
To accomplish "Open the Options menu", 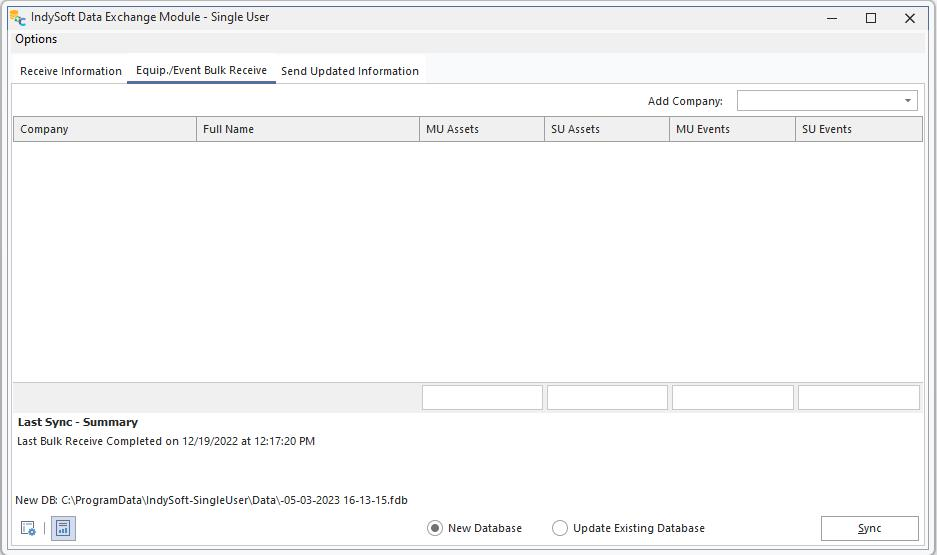I will click(x=36, y=39).
